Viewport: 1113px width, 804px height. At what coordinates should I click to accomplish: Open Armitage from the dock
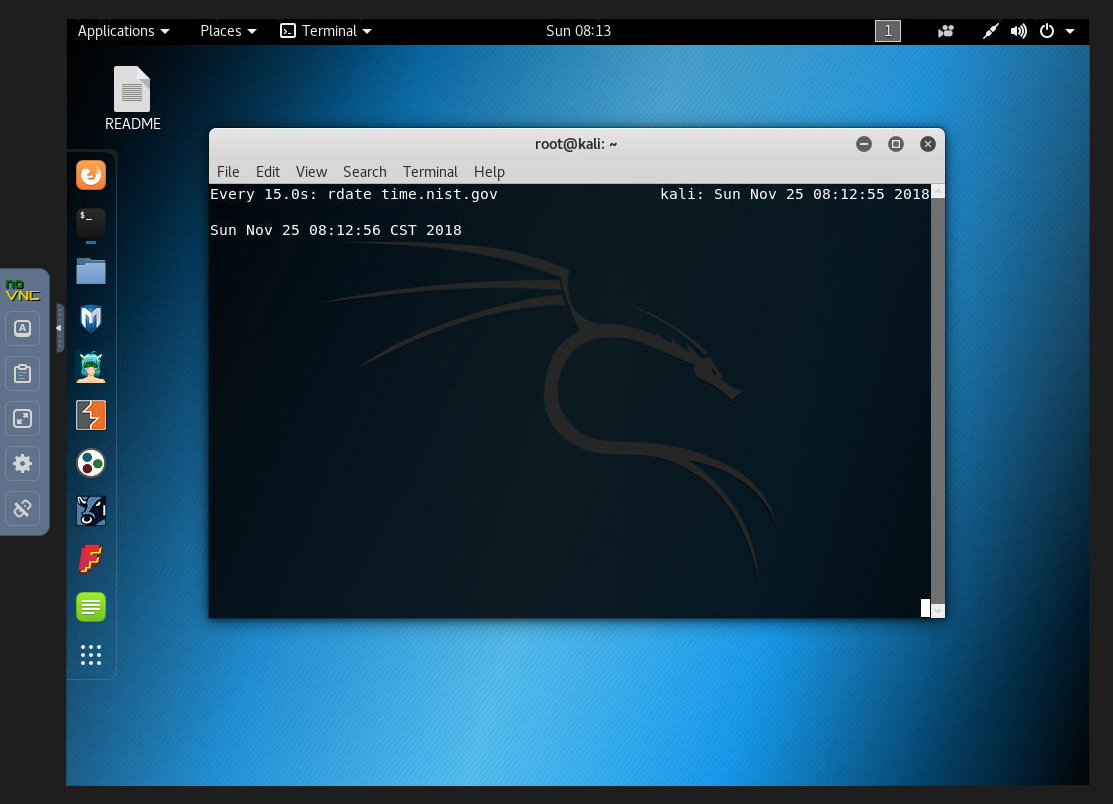(x=91, y=367)
